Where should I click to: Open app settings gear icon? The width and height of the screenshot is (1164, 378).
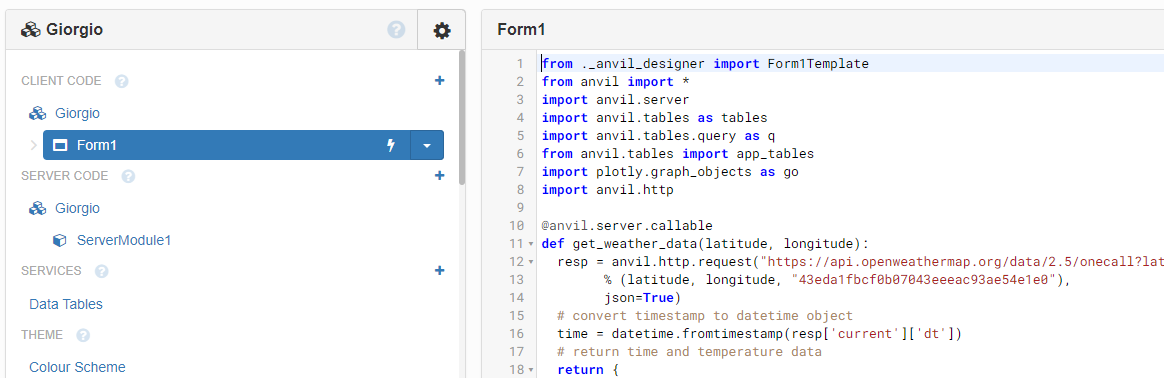pyautogui.click(x=442, y=30)
